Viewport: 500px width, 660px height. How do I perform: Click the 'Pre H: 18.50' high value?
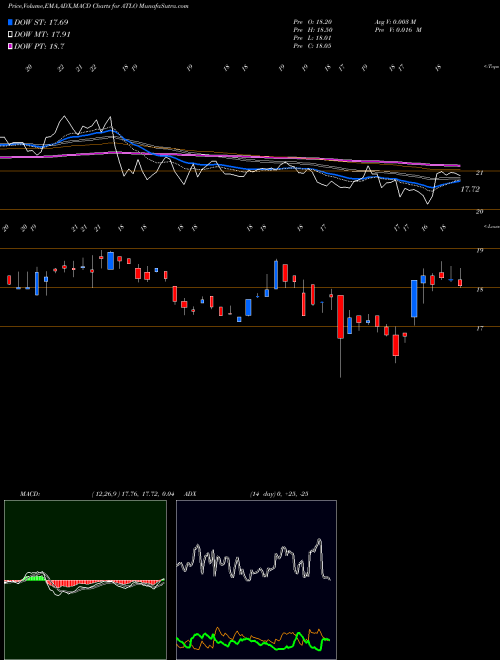pos(313,30)
